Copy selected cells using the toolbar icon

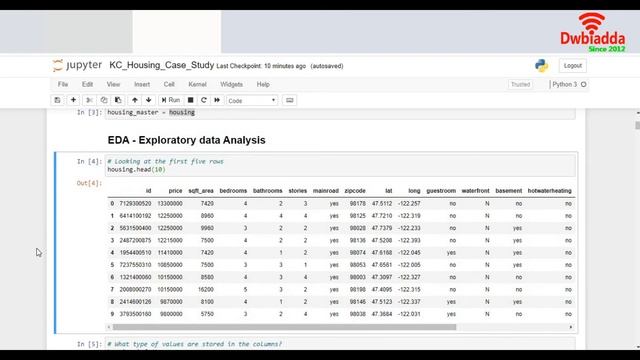click(x=104, y=100)
